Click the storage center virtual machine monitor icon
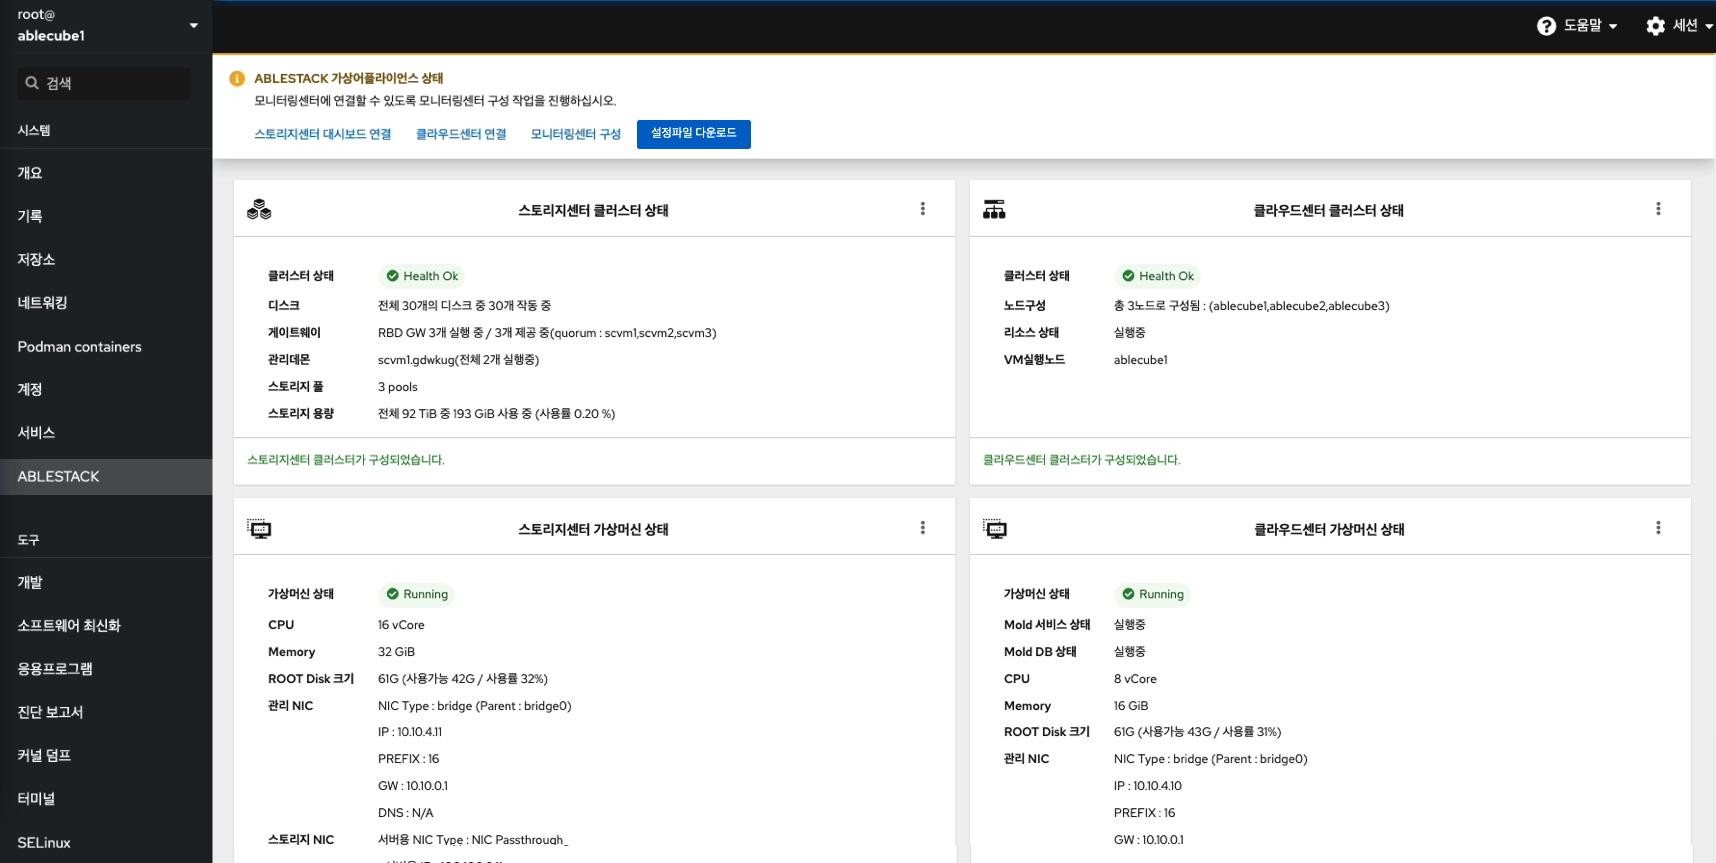 (259, 529)
